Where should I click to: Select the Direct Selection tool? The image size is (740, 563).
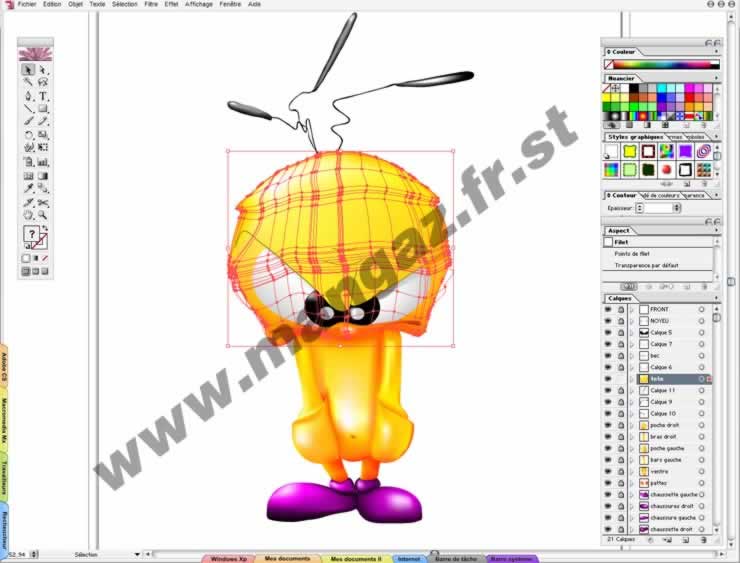pyautogui.click(x=43, y=70)
